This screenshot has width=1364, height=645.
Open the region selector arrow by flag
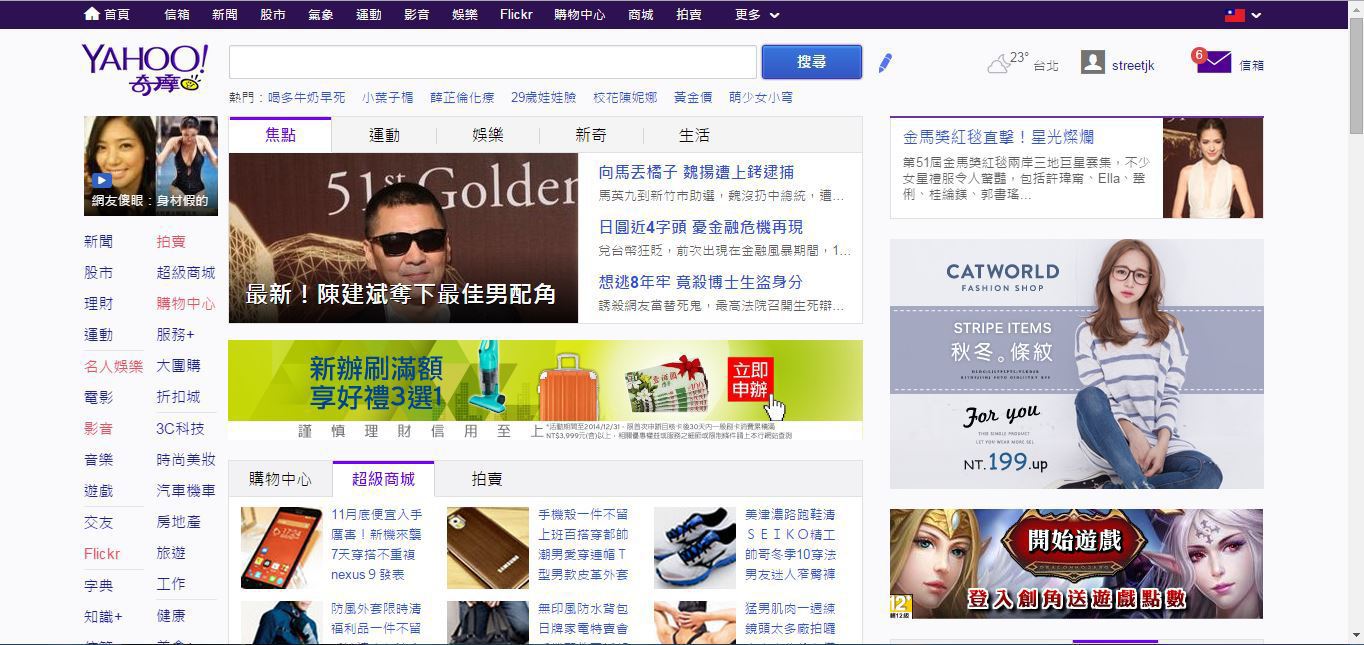pos(1256,15)
